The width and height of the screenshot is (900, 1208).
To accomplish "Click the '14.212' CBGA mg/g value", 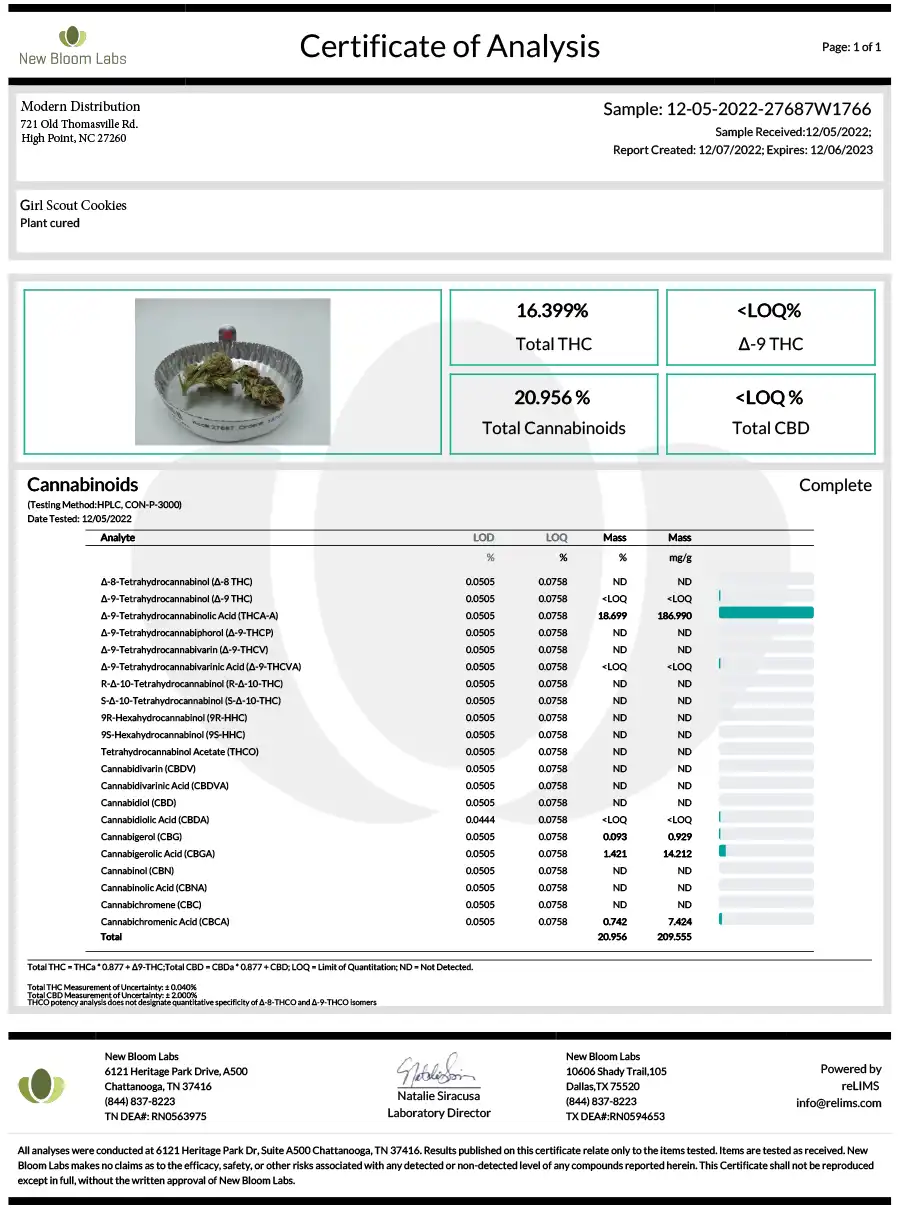I will coord(678,853).
